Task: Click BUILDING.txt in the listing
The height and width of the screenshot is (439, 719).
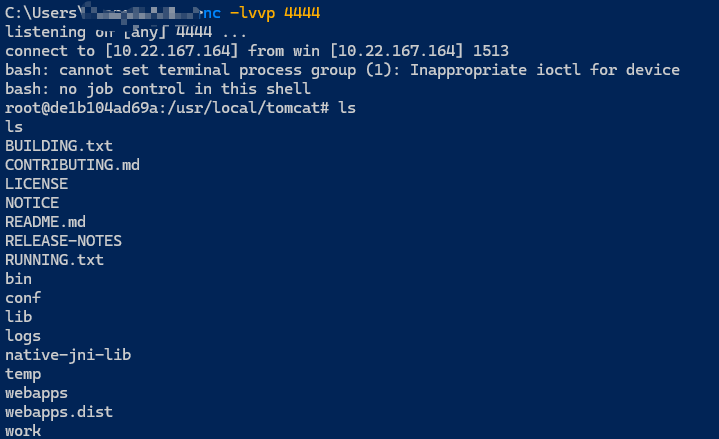Action: click(58, 146)
